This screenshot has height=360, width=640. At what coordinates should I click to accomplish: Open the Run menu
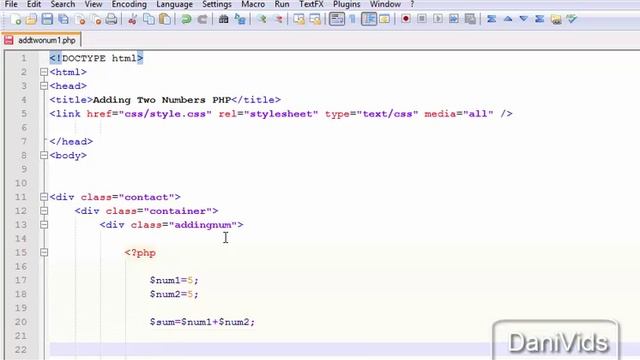coord(282,4)
